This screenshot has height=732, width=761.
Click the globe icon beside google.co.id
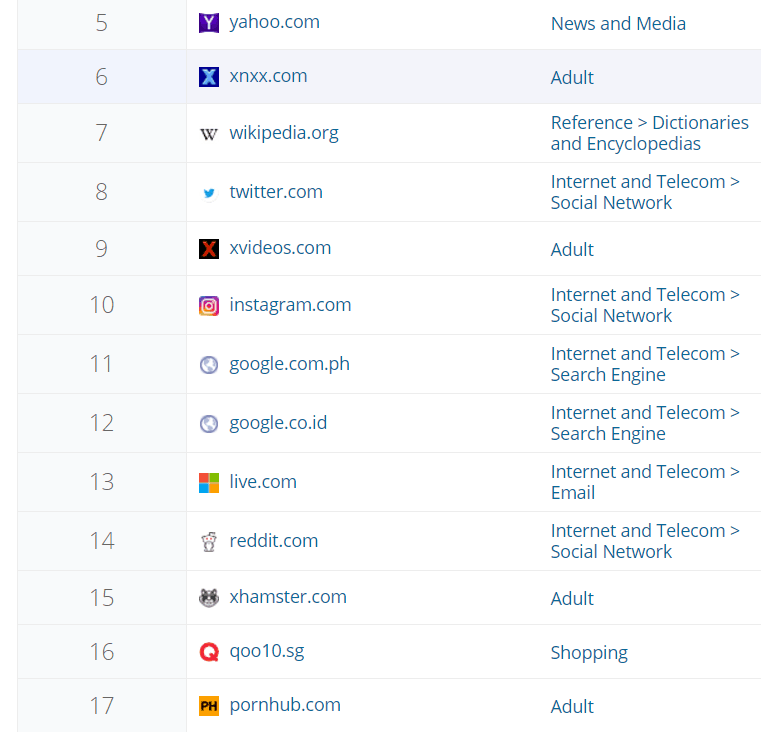[x=209, y=424]
